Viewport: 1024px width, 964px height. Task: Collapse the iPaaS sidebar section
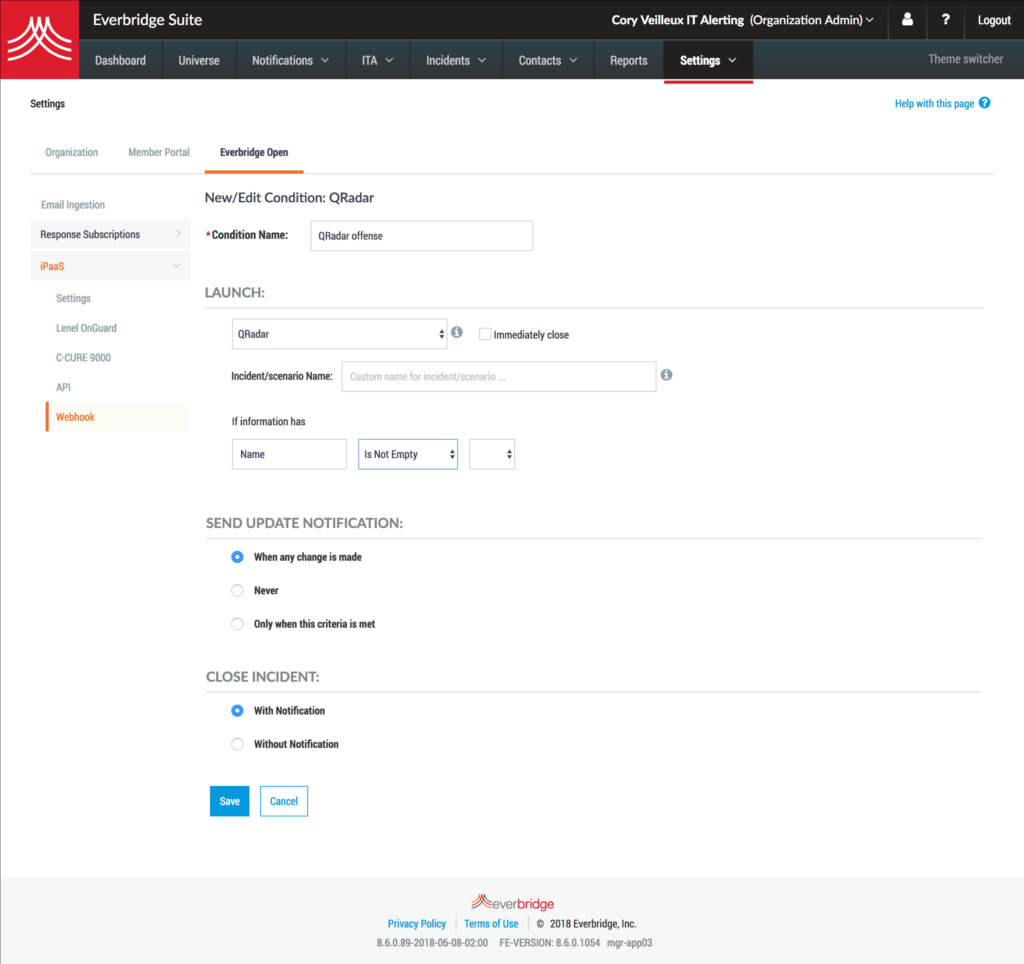point(110,266)
